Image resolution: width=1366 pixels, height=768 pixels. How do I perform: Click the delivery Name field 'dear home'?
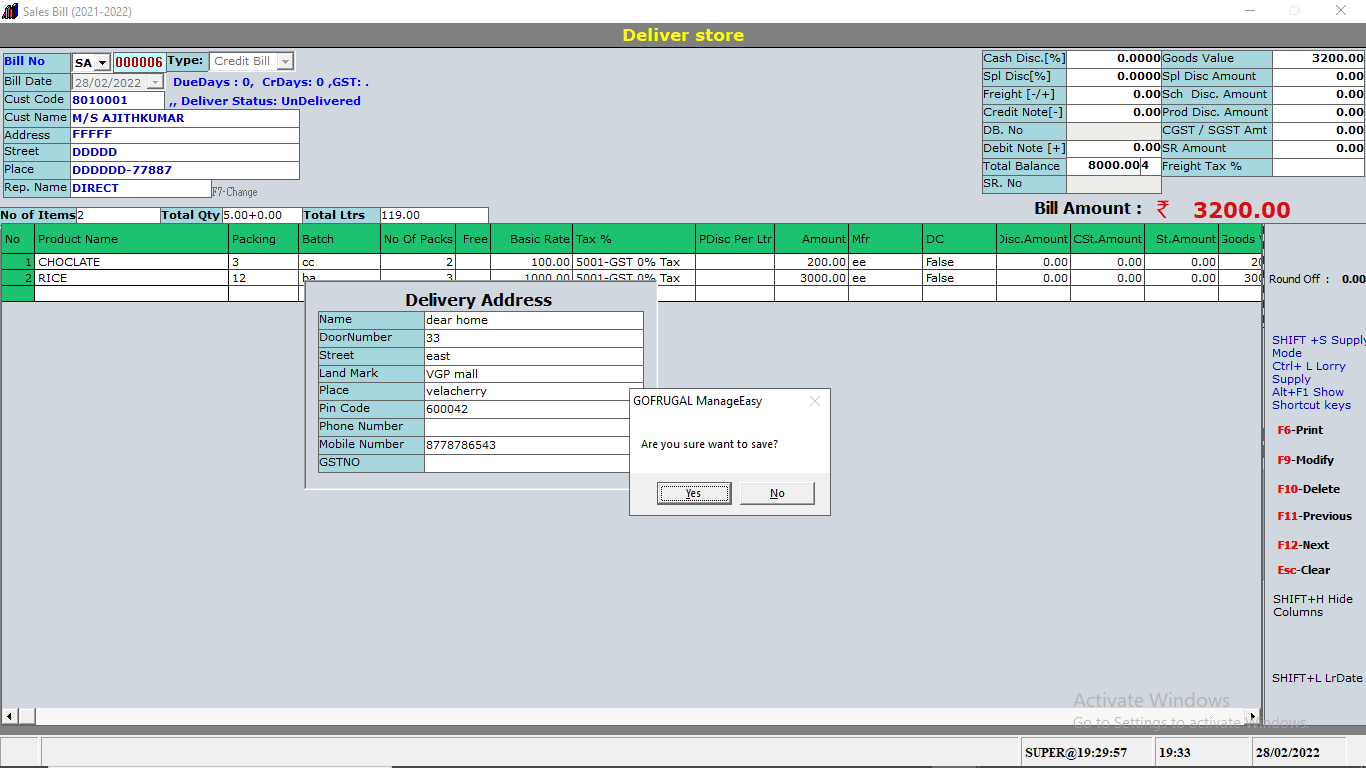pos(534,320)
